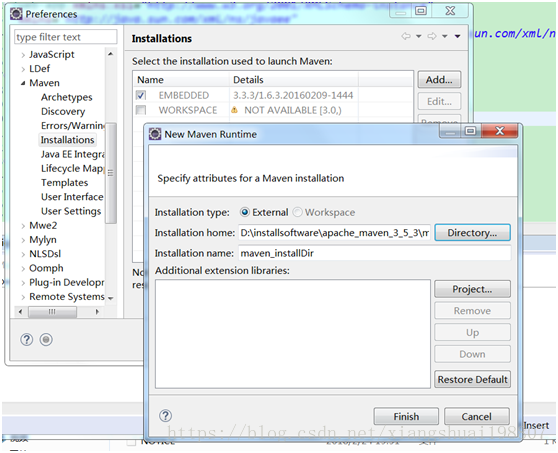The width and height of the screenshot is (558, 453).
Task: Click the Project... button
Action: click(472, 289)
